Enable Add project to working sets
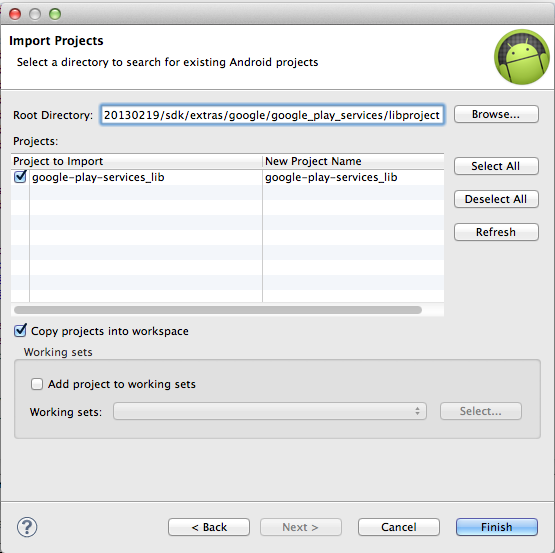This screenshot has height=553, width=555. tap(37, 384)
